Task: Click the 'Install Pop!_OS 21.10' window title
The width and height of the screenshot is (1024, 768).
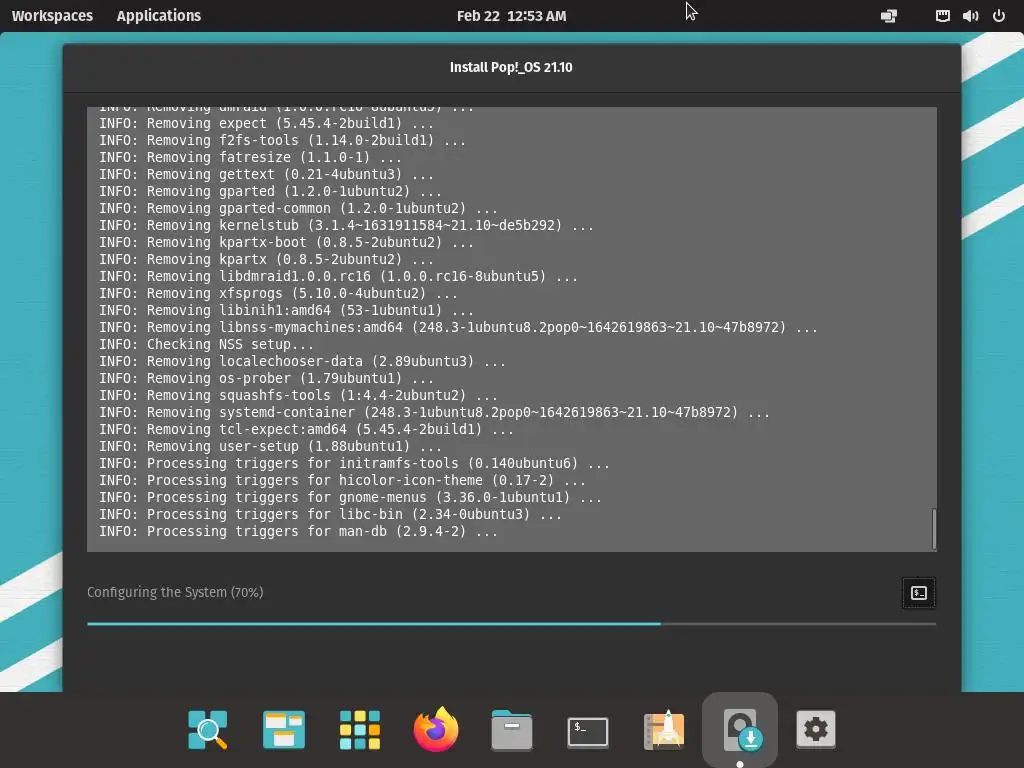Action: [511, 67]
